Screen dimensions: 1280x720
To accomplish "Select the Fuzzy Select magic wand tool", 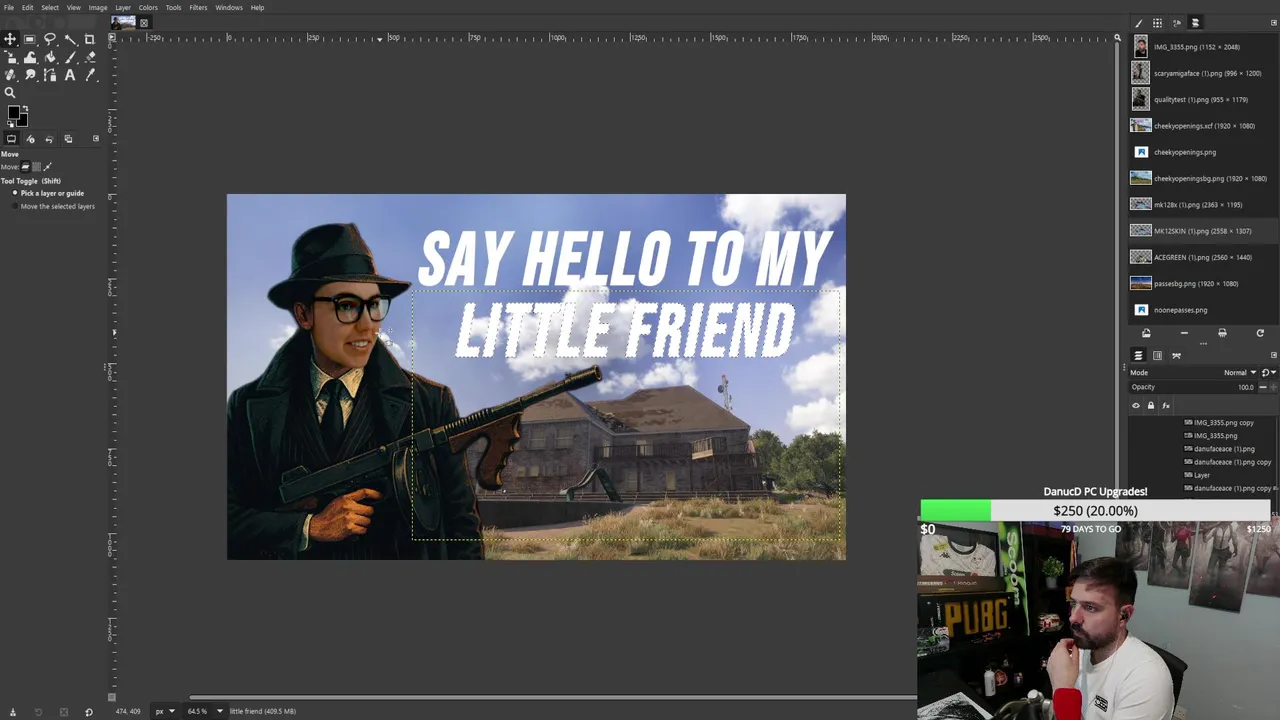I will 70,39.
